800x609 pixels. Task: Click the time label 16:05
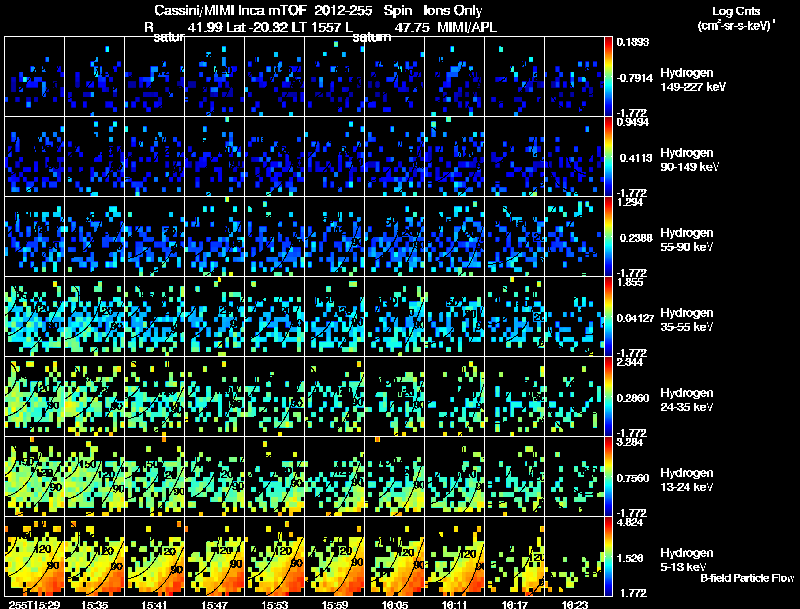(x=395, y=604)
